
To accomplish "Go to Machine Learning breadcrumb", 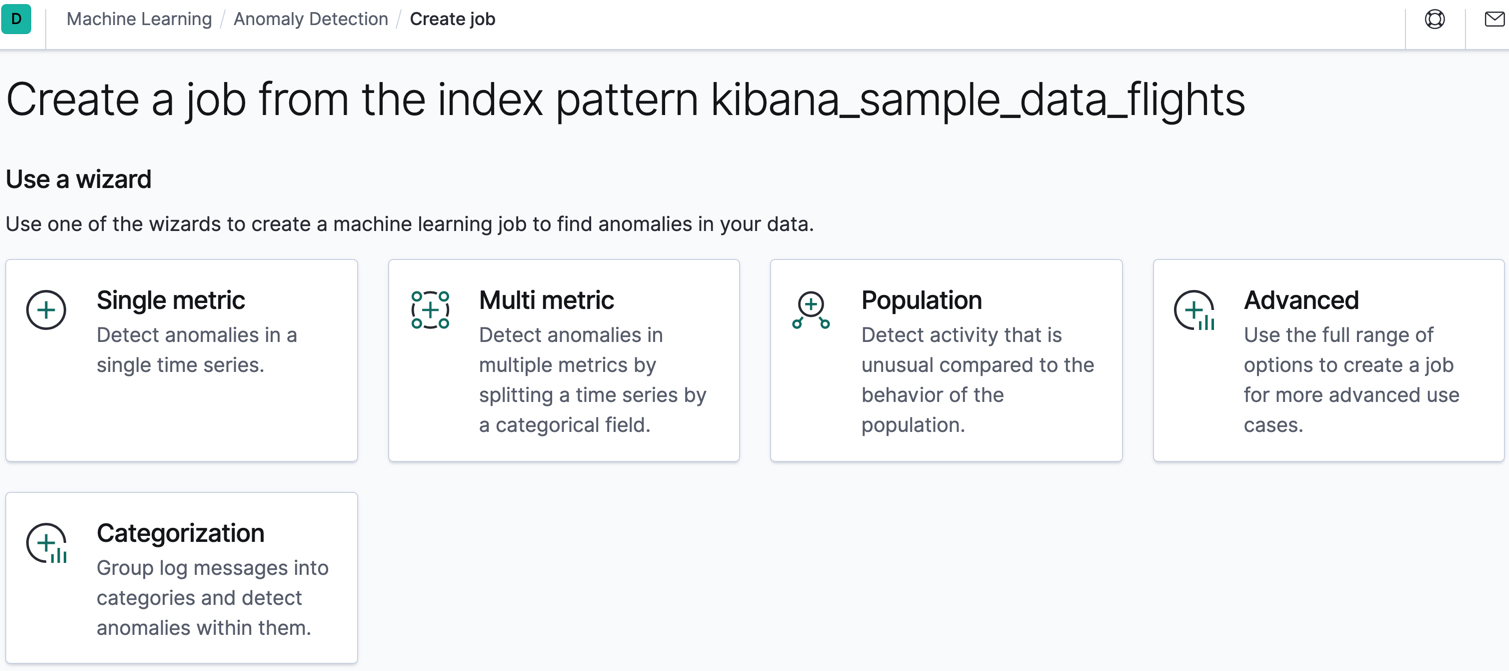I will 139,19.
